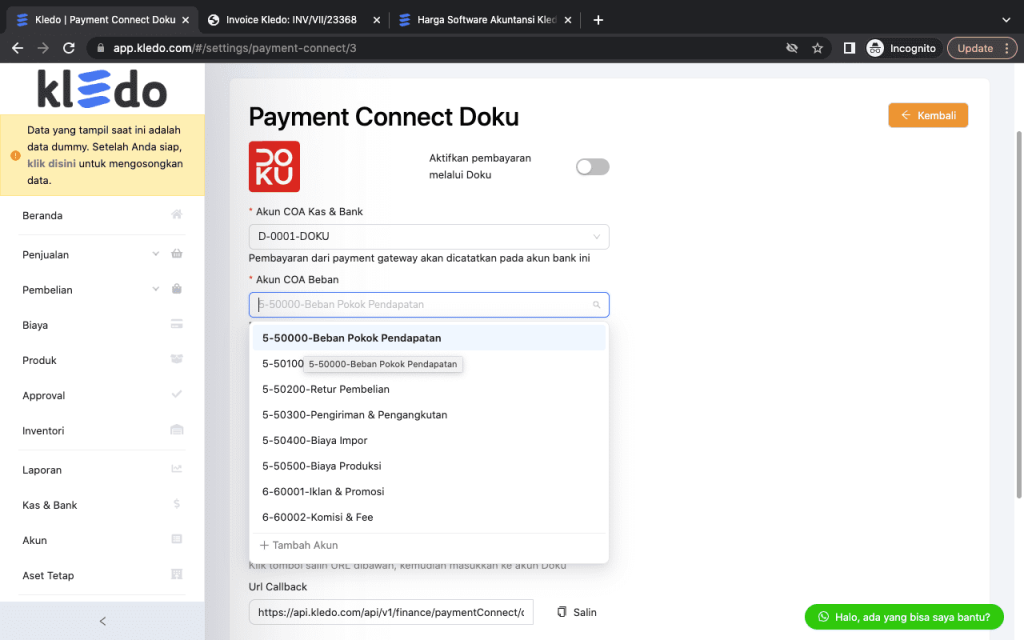This screenshot has width=1024, height=640.
Task: Open a new browser tab with plus icon
Action: tap(598, 20)
